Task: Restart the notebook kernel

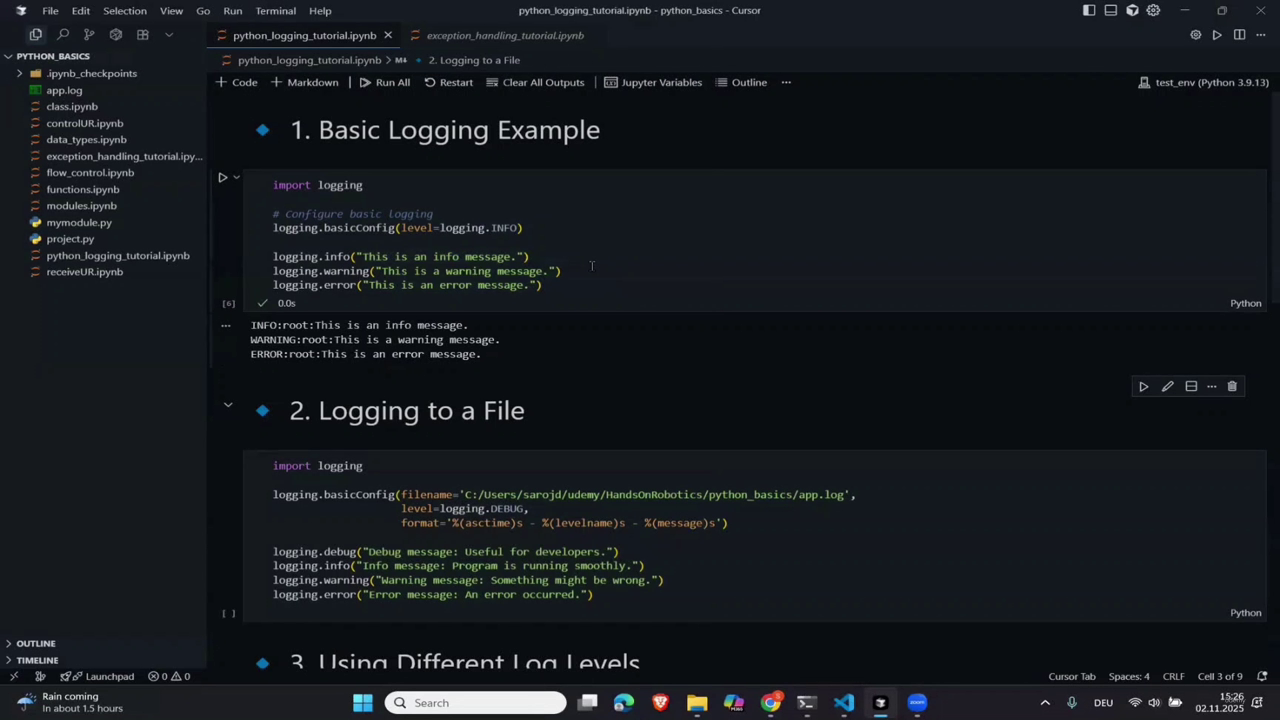Action: tap(448, 83)
